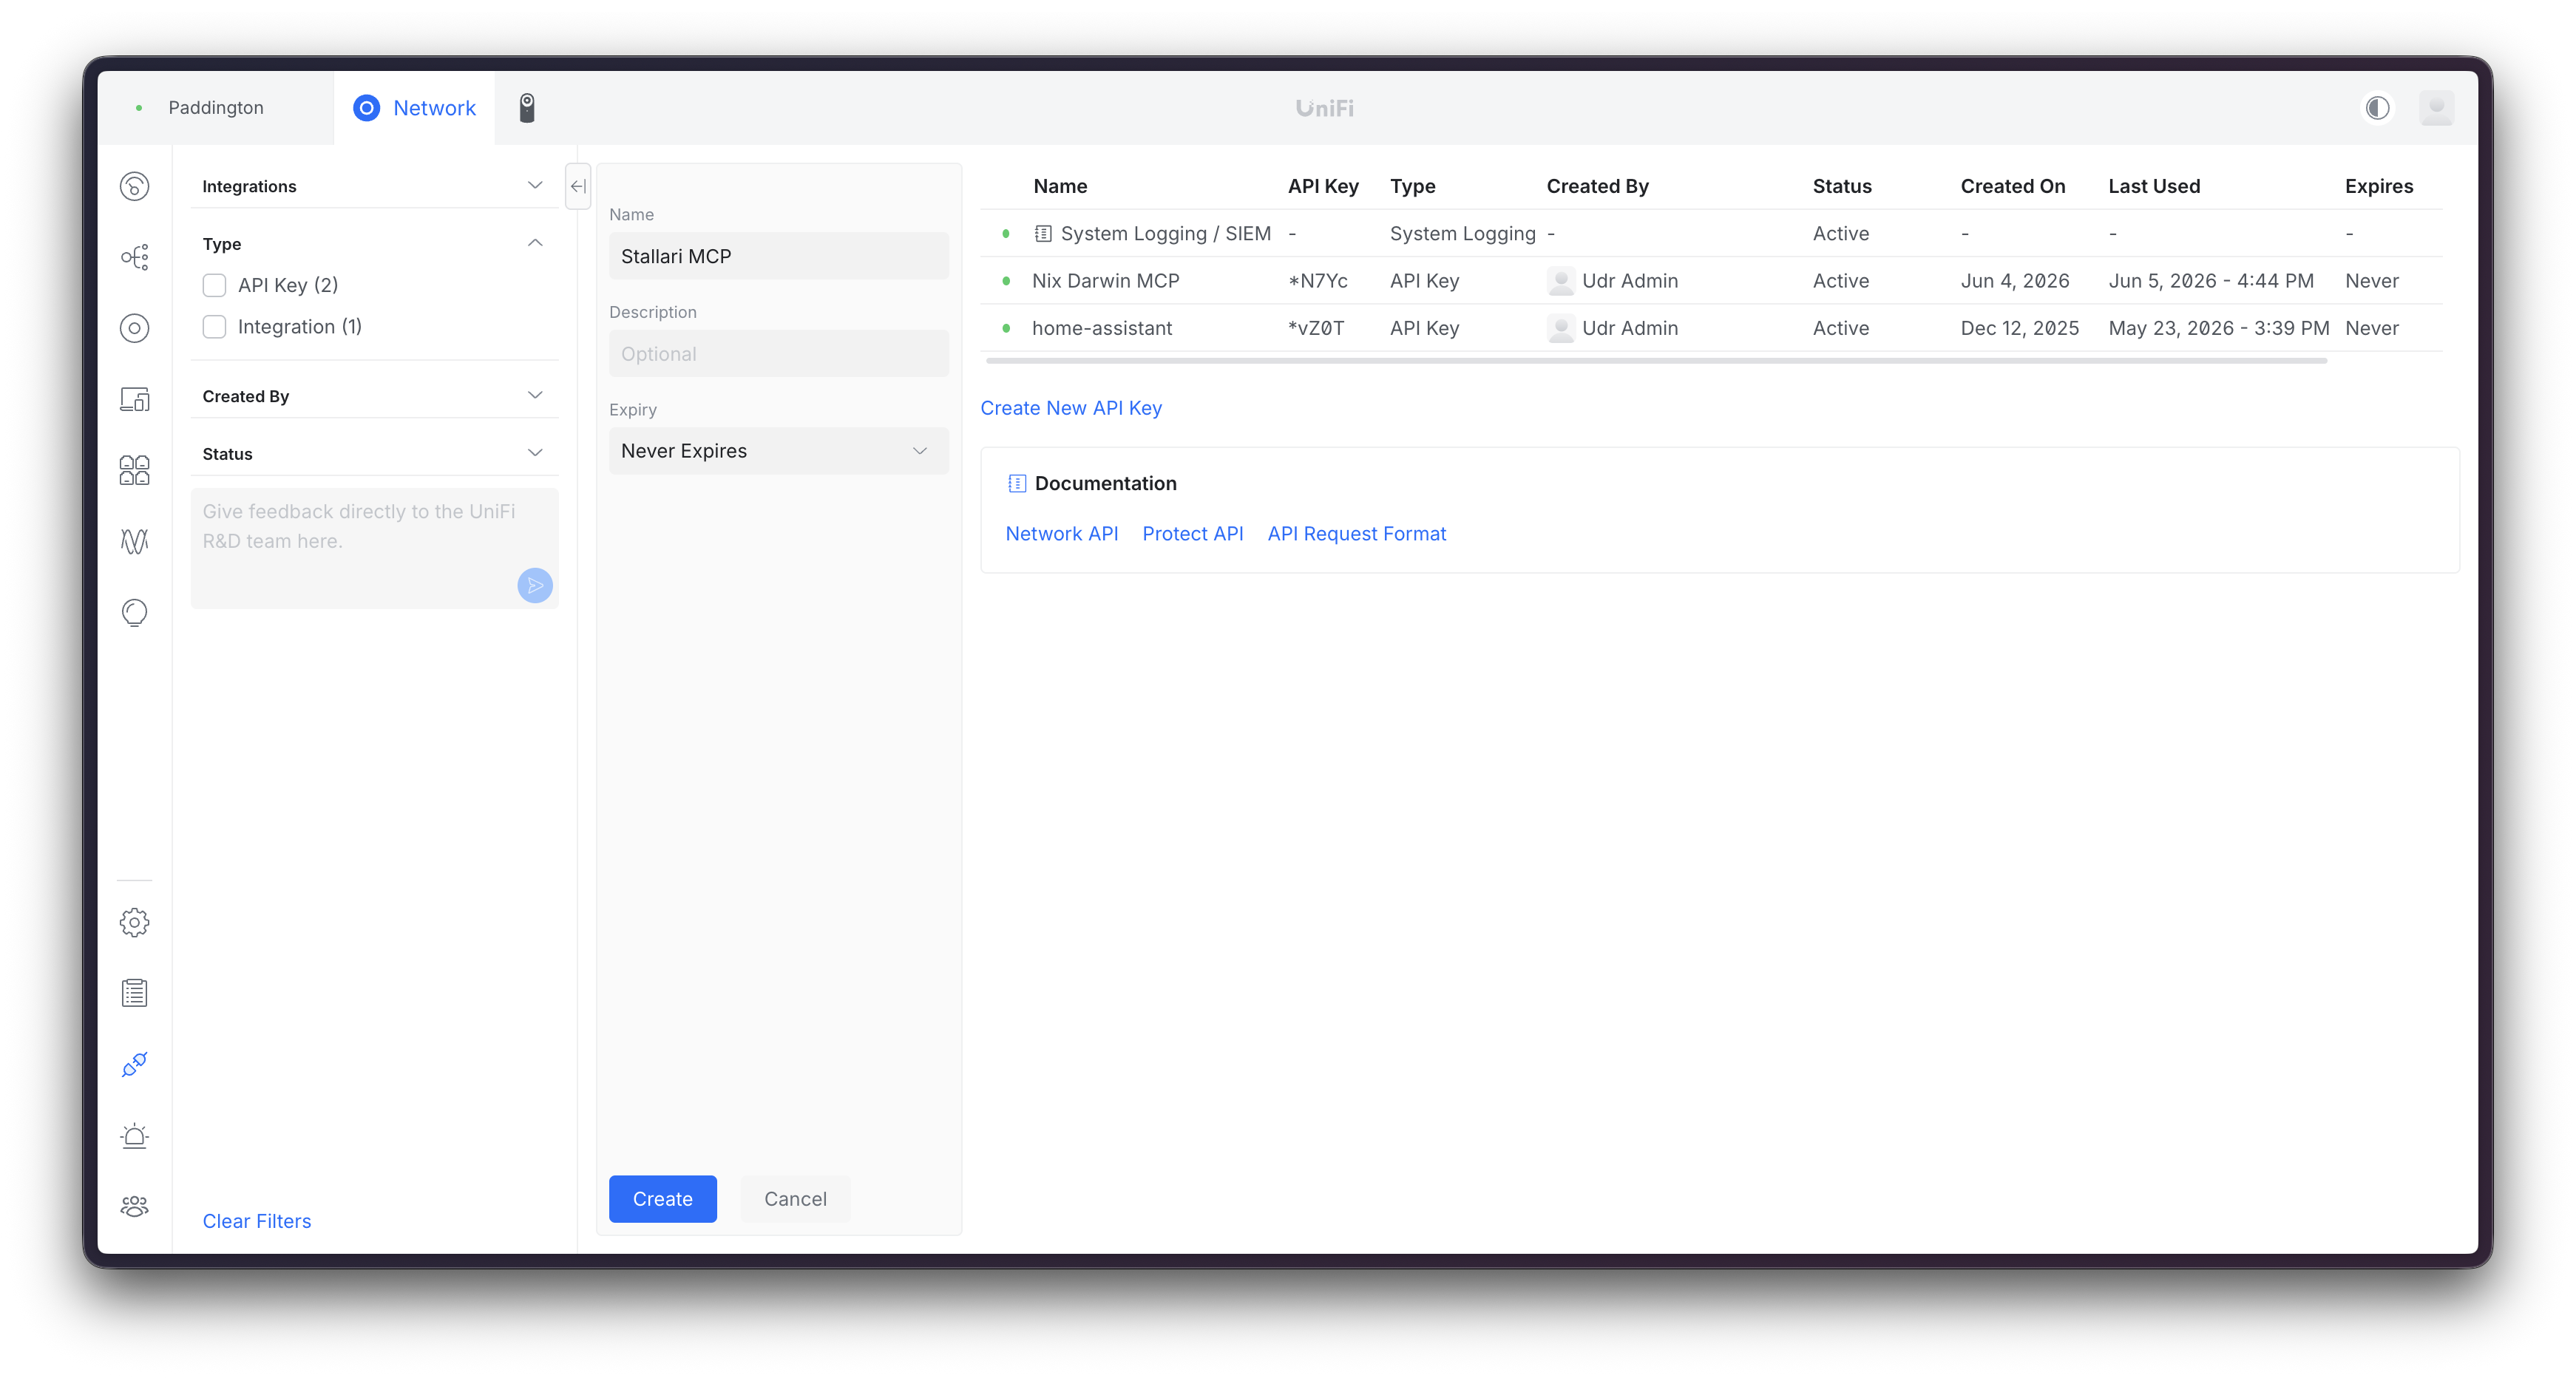Sort by the Status column header
Screen dimensions: 2576x1378
[1841, 186]
